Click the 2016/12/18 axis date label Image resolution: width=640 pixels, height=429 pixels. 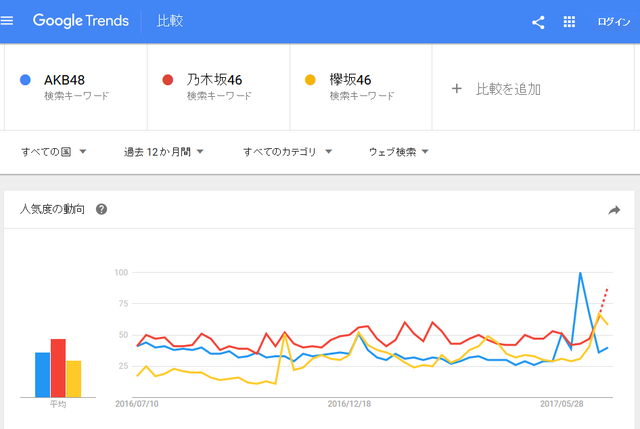point(349,404)
